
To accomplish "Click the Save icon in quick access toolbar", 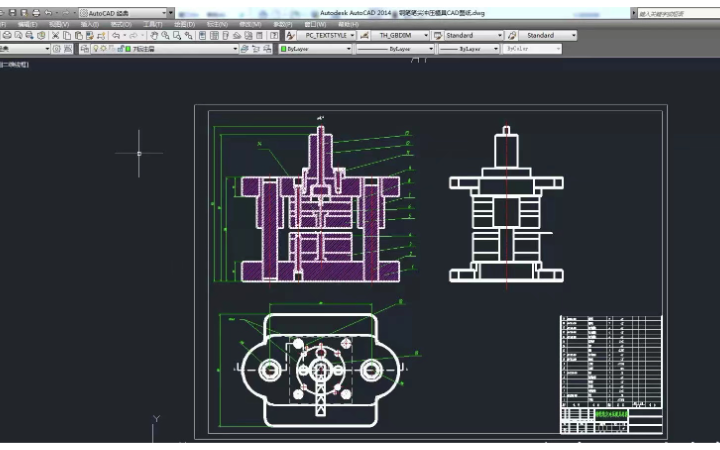I will [x=12, y=13].
